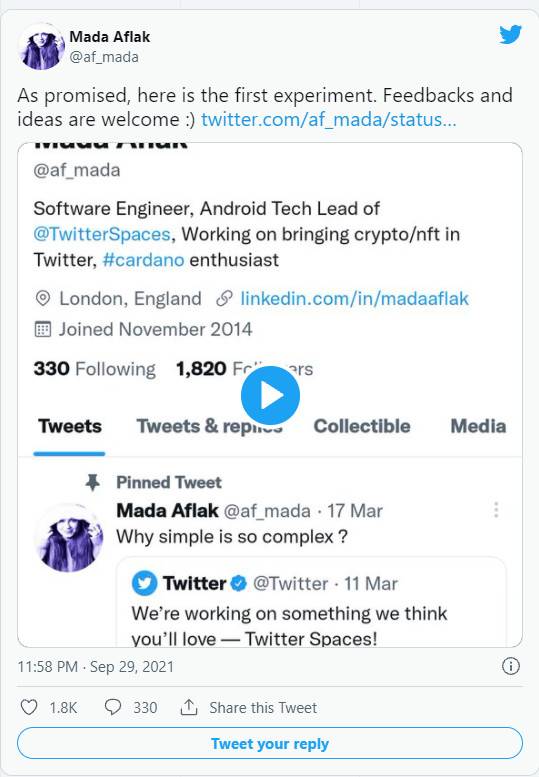Image resolution: width=539 pixels, height=777 pixels.
Task: Open the linkedin.com/in/madaaflak link
Action: (x=354, y=298)
